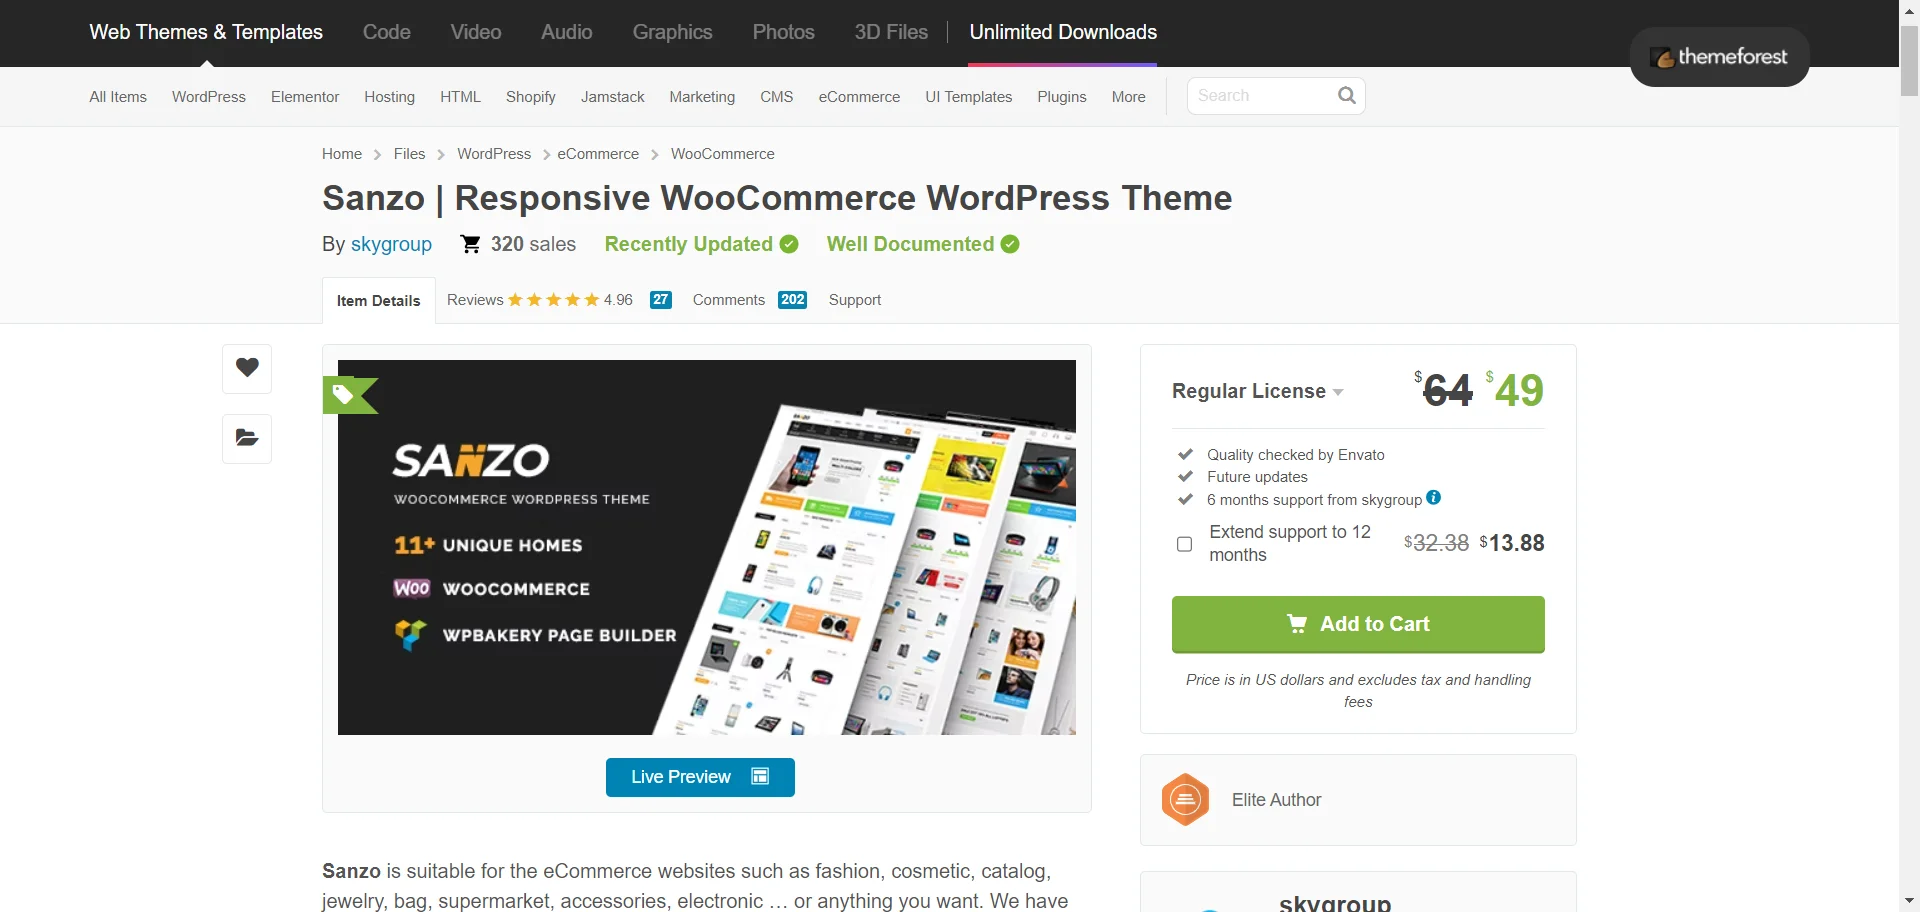Click the 27 reviews count badge
Image resolution: width=1920 pixels, height=912 pixels.
click(x=661, y=300)
